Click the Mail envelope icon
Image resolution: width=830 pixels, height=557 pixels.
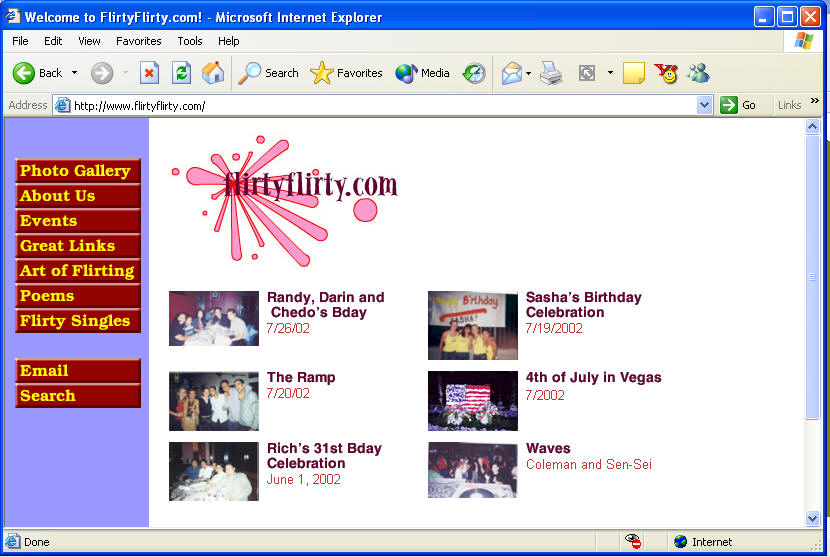click(x=512, y=73)
